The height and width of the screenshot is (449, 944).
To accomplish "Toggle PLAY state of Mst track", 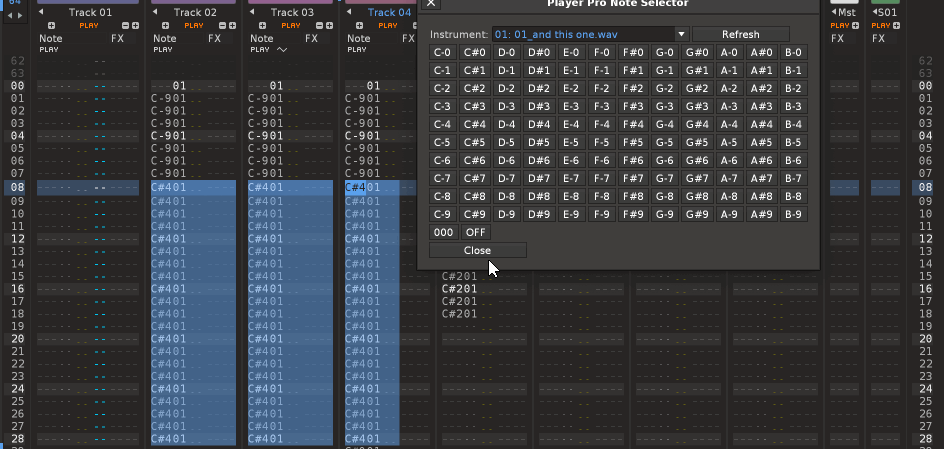I will (838, 25).
